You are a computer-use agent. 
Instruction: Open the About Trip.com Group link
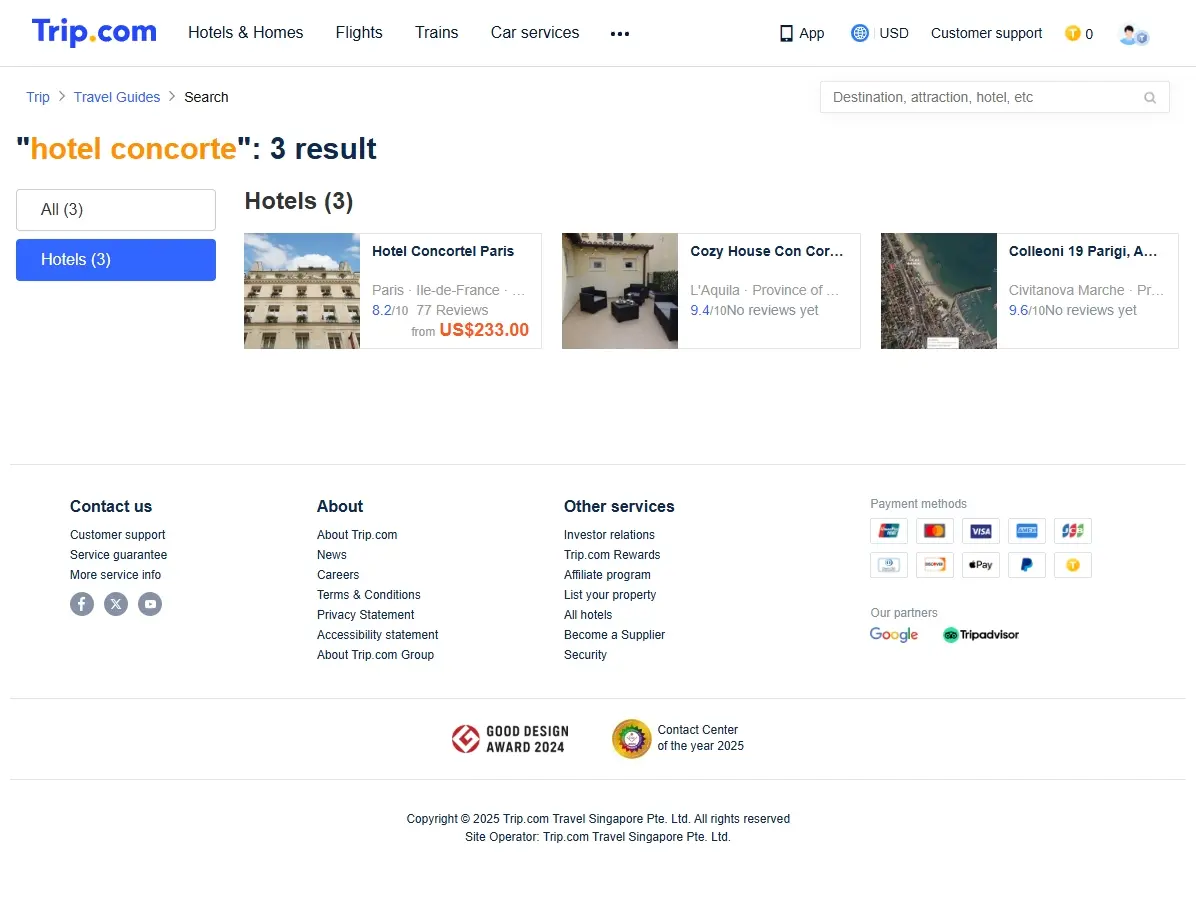tap(375, 655)
